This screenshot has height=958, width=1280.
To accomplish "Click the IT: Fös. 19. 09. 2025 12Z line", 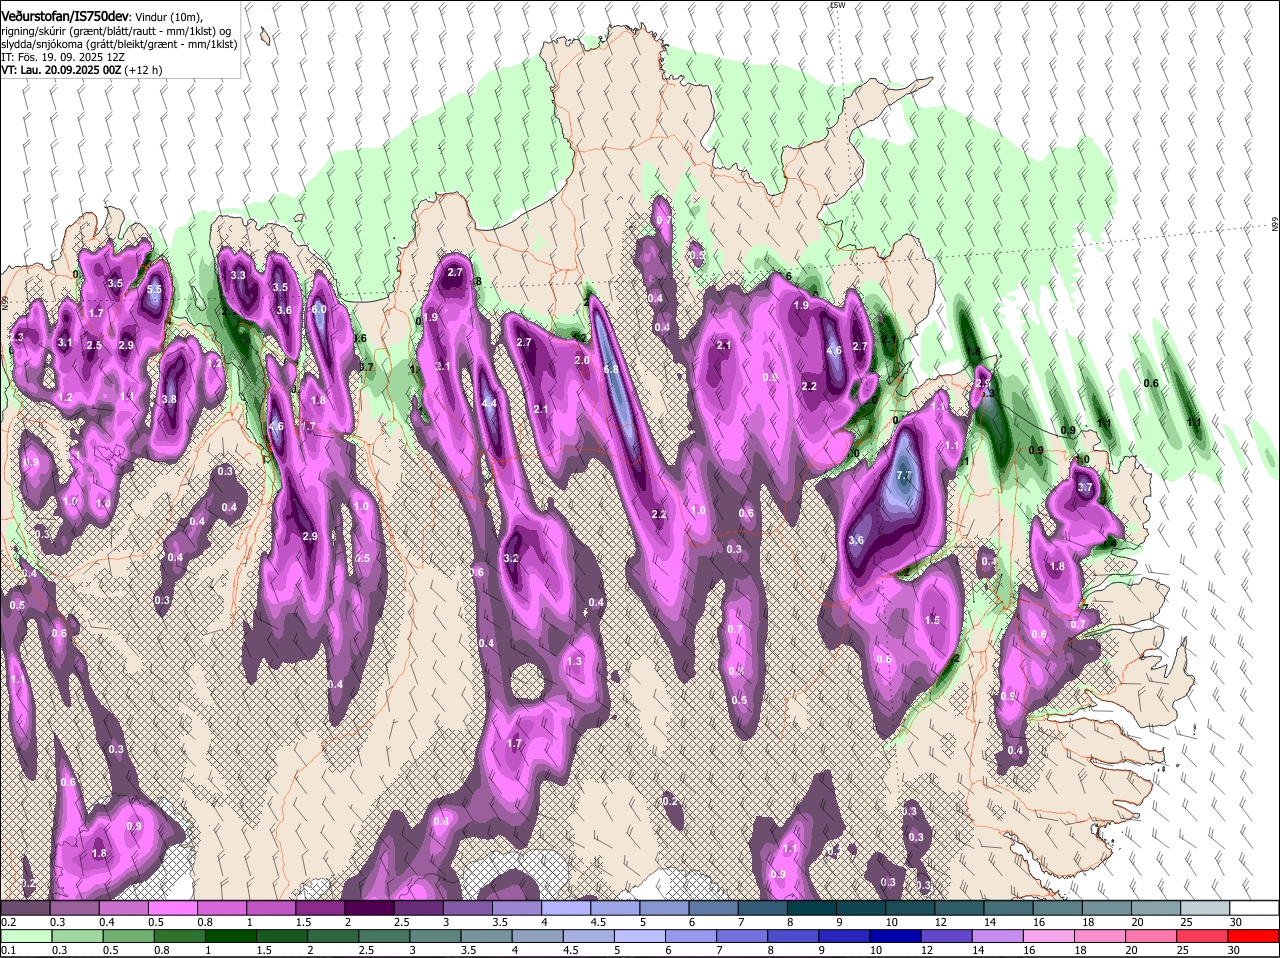I will coord(62,57).
